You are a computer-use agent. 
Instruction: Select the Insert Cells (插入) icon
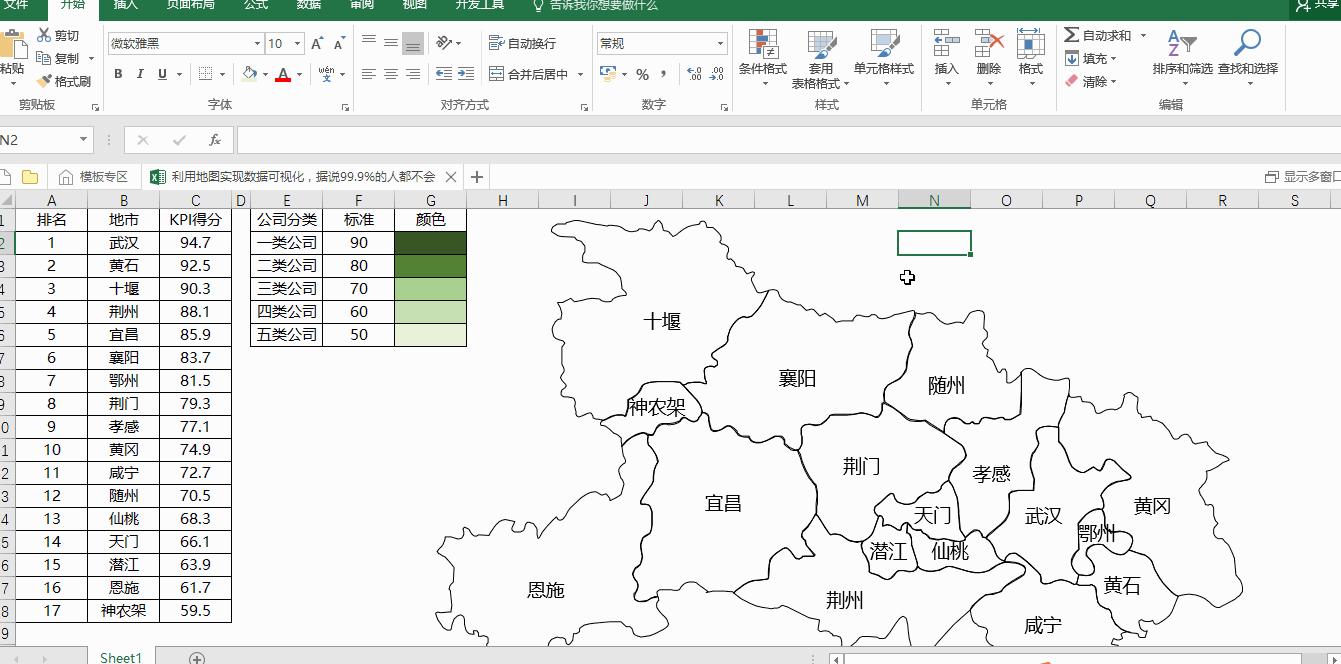(x=945, y=52)
